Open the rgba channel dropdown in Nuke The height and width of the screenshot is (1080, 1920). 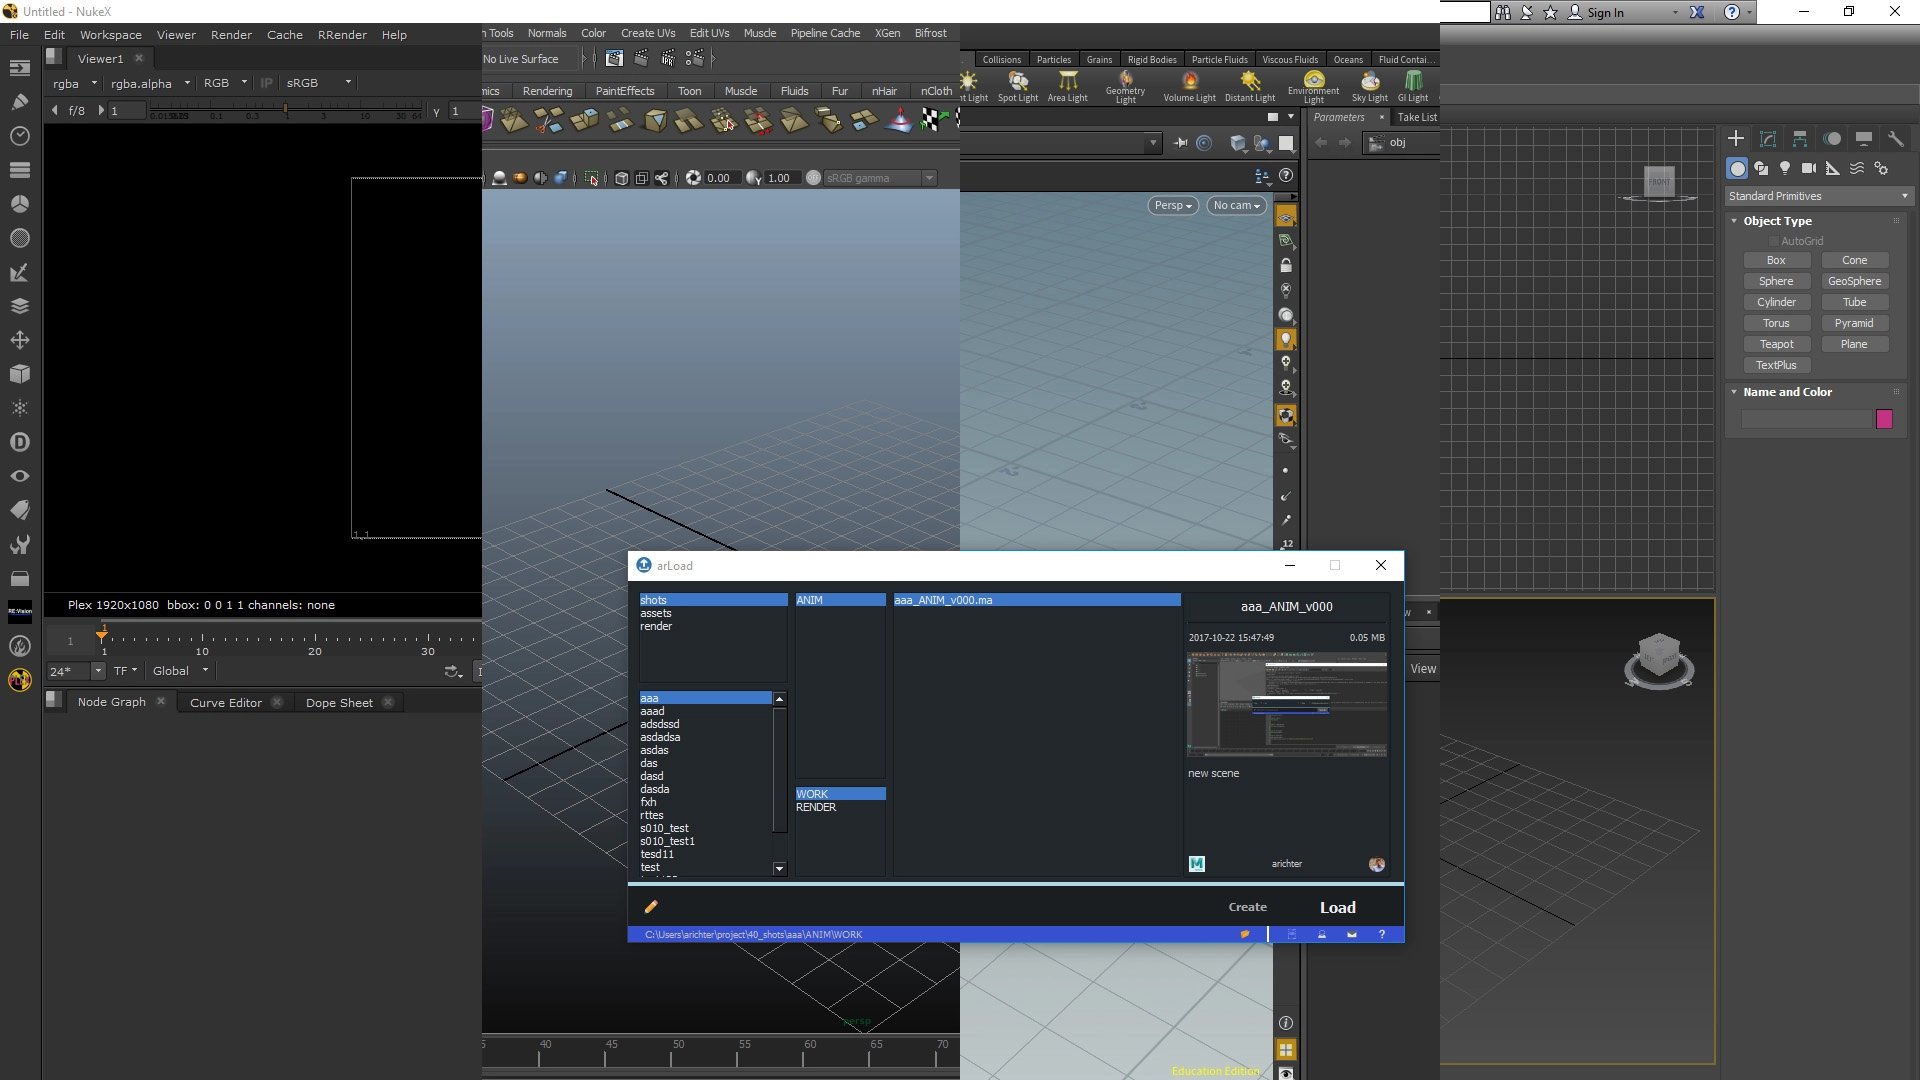(x=75, y=83)
